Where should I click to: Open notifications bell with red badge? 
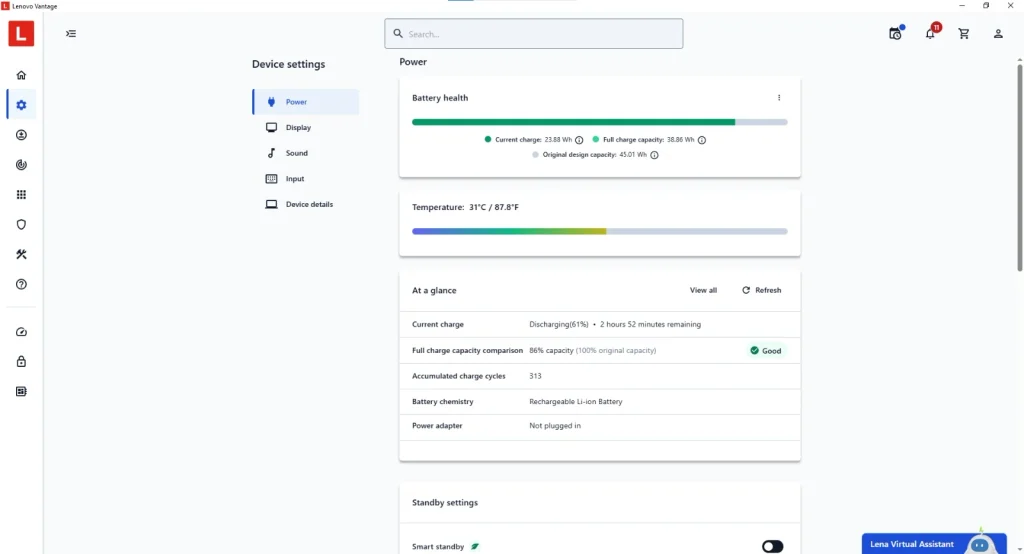930,33
